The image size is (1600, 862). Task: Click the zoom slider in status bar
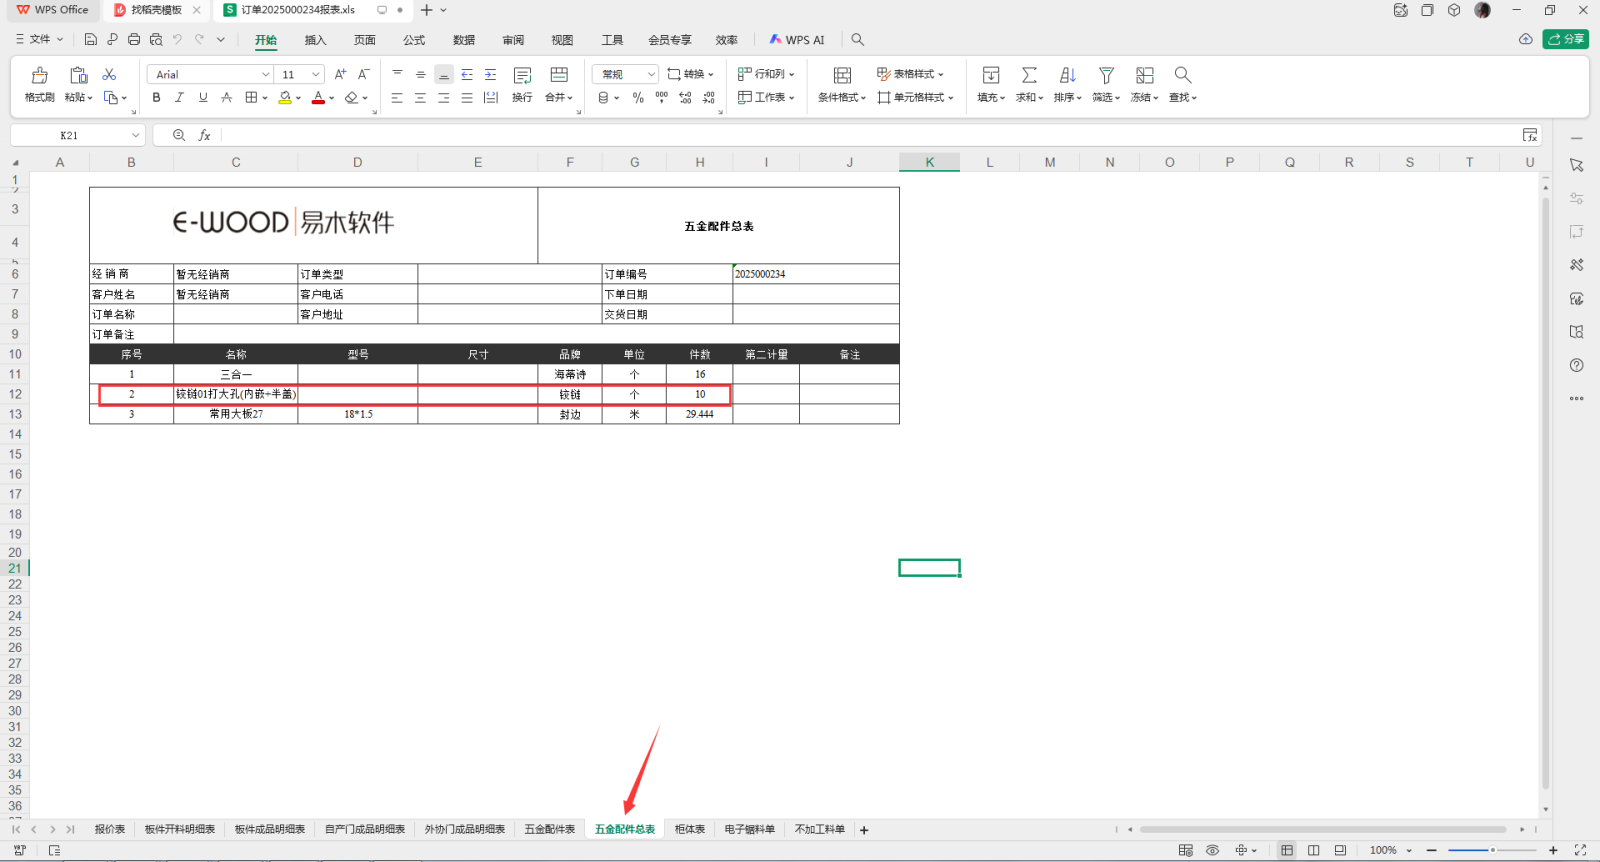(1492, 850)
